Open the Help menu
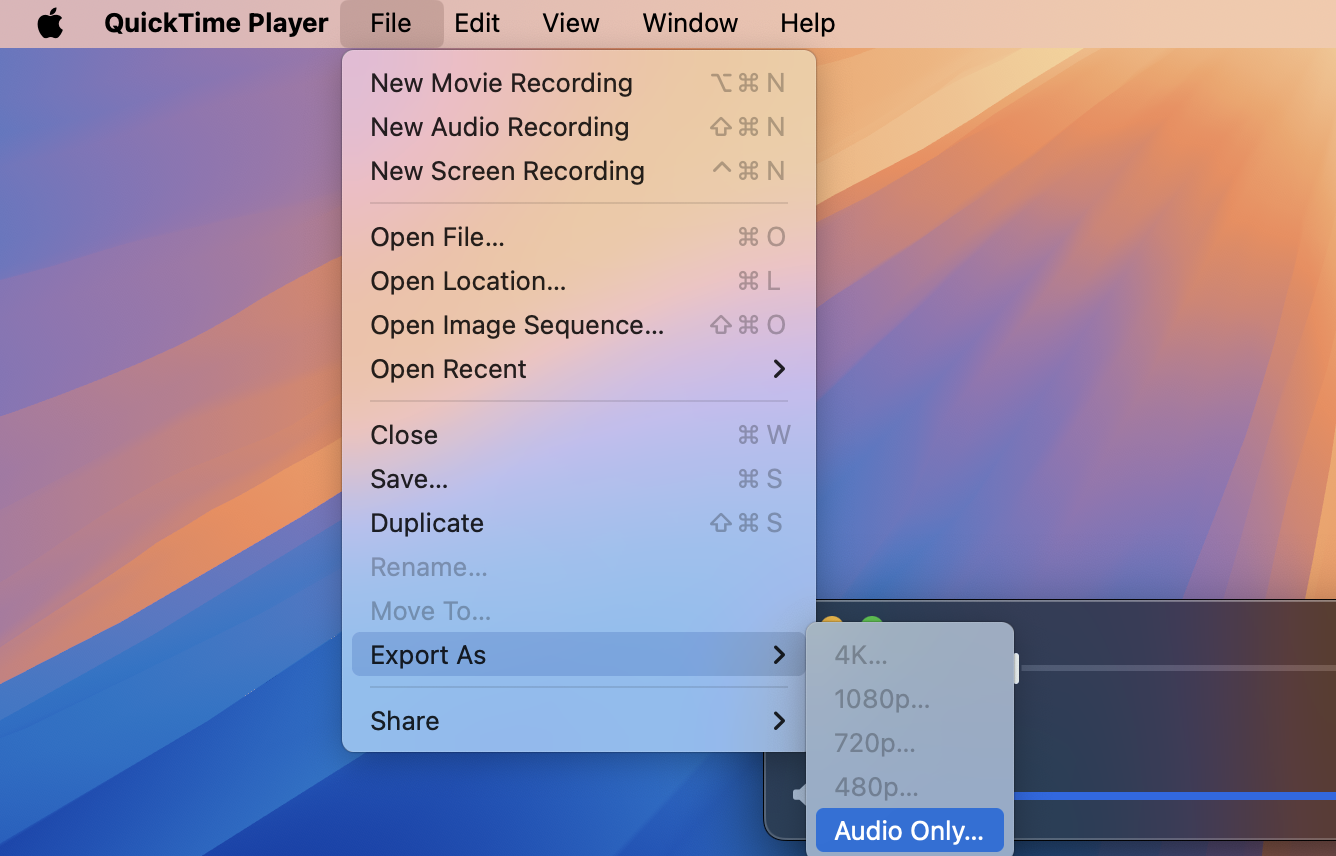 coord(807,24)
